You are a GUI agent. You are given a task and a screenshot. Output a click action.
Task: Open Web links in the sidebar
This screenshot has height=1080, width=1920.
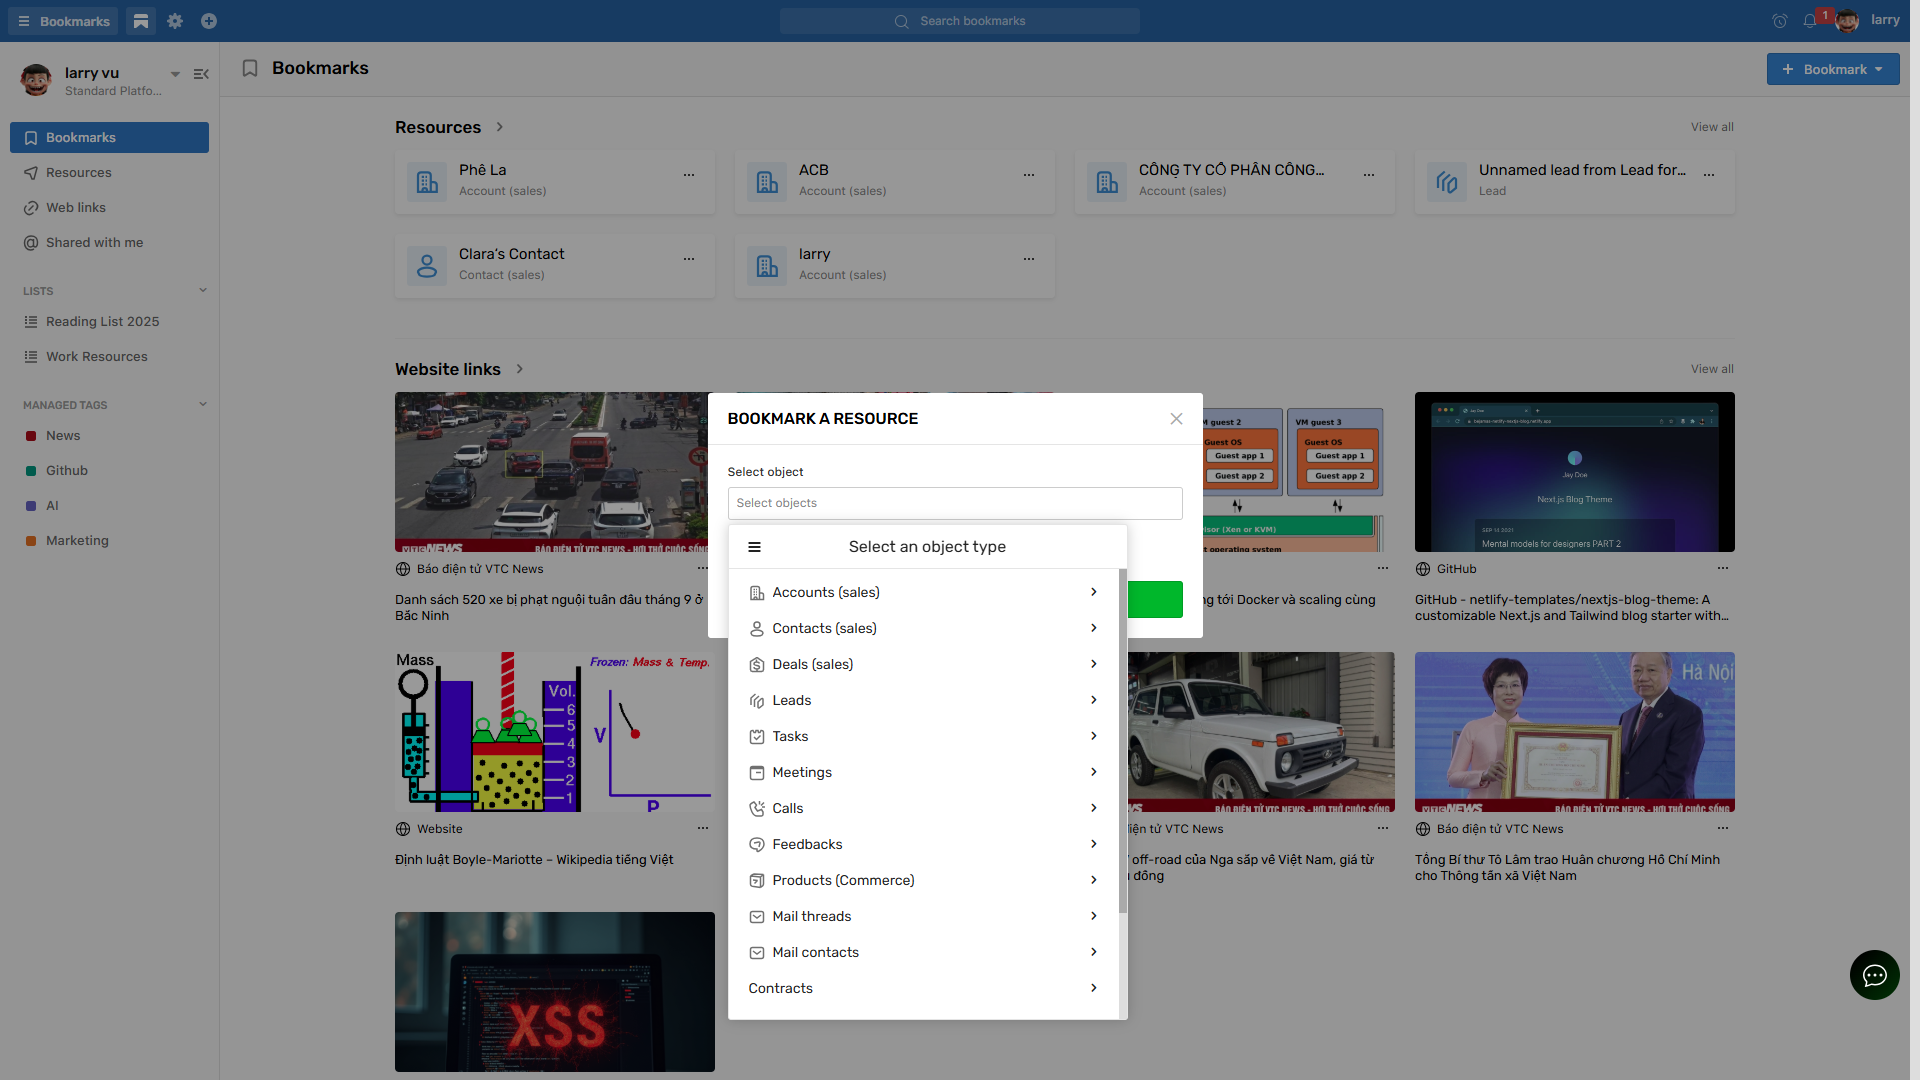pyautogui.click(x=76, y=208)
